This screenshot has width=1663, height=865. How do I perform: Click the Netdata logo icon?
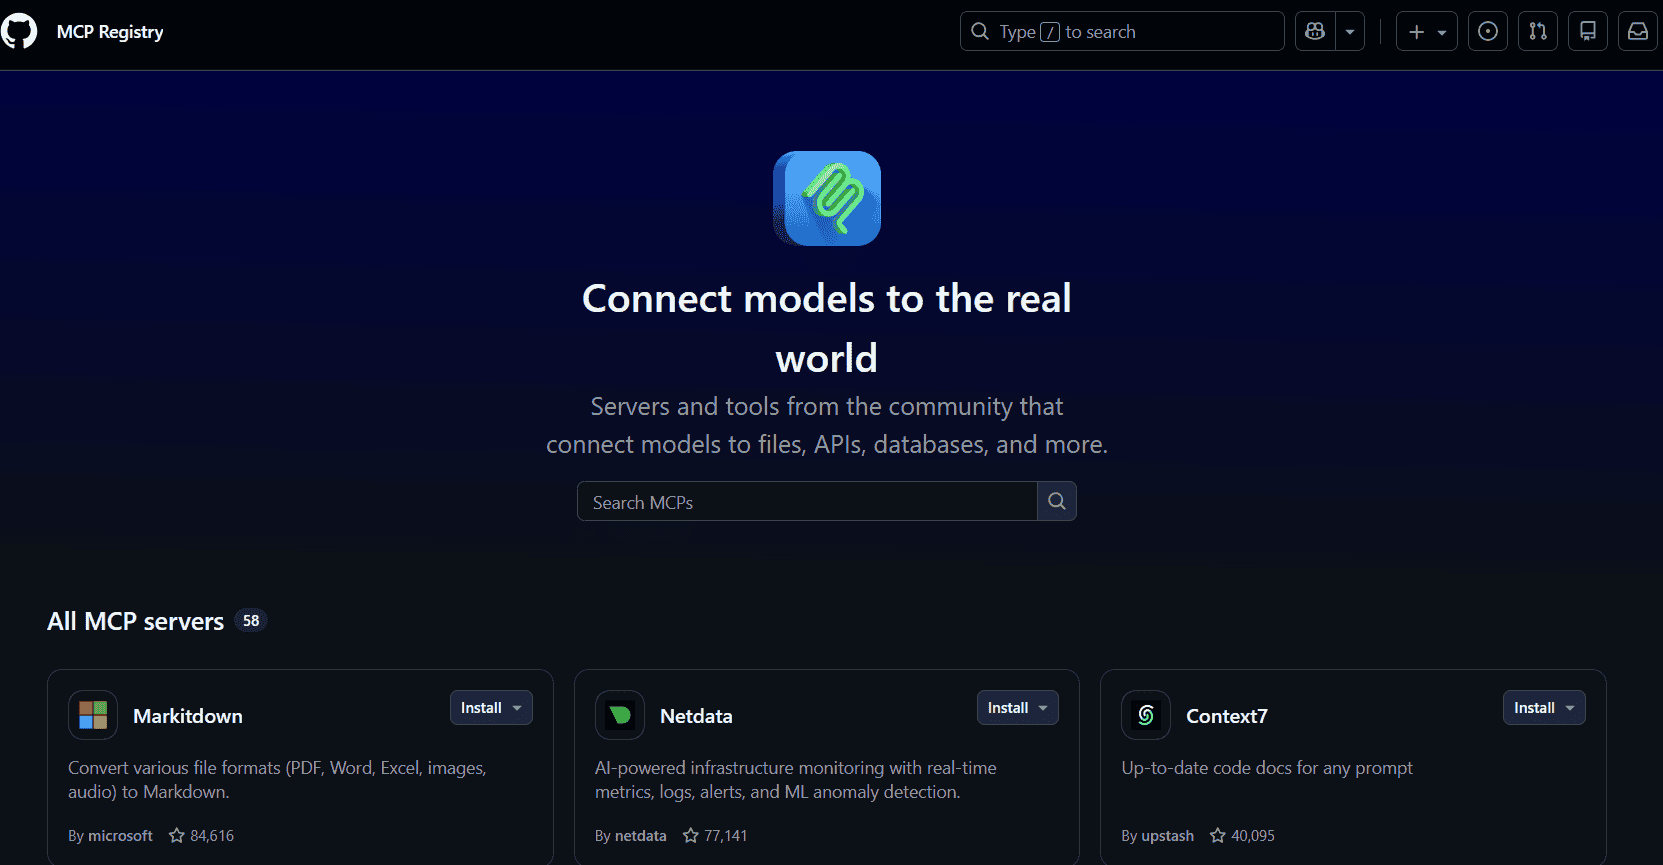click(620, 715)
